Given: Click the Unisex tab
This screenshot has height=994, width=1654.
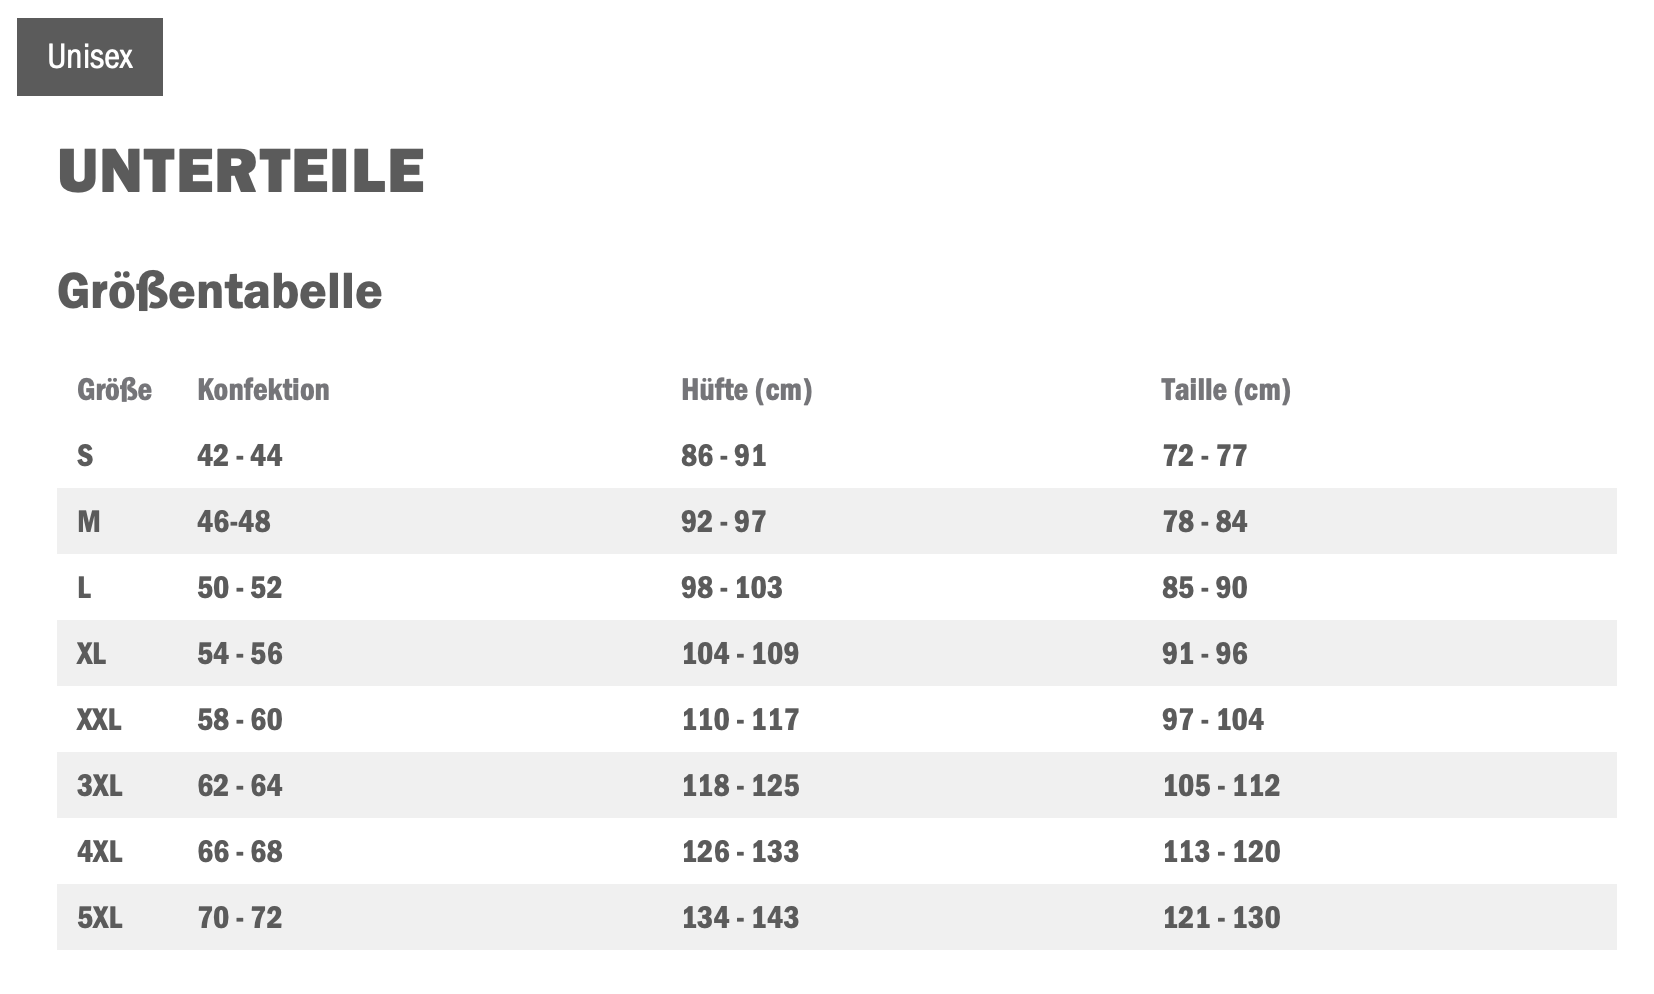Looking at the screenshot, I should point(90,57).
